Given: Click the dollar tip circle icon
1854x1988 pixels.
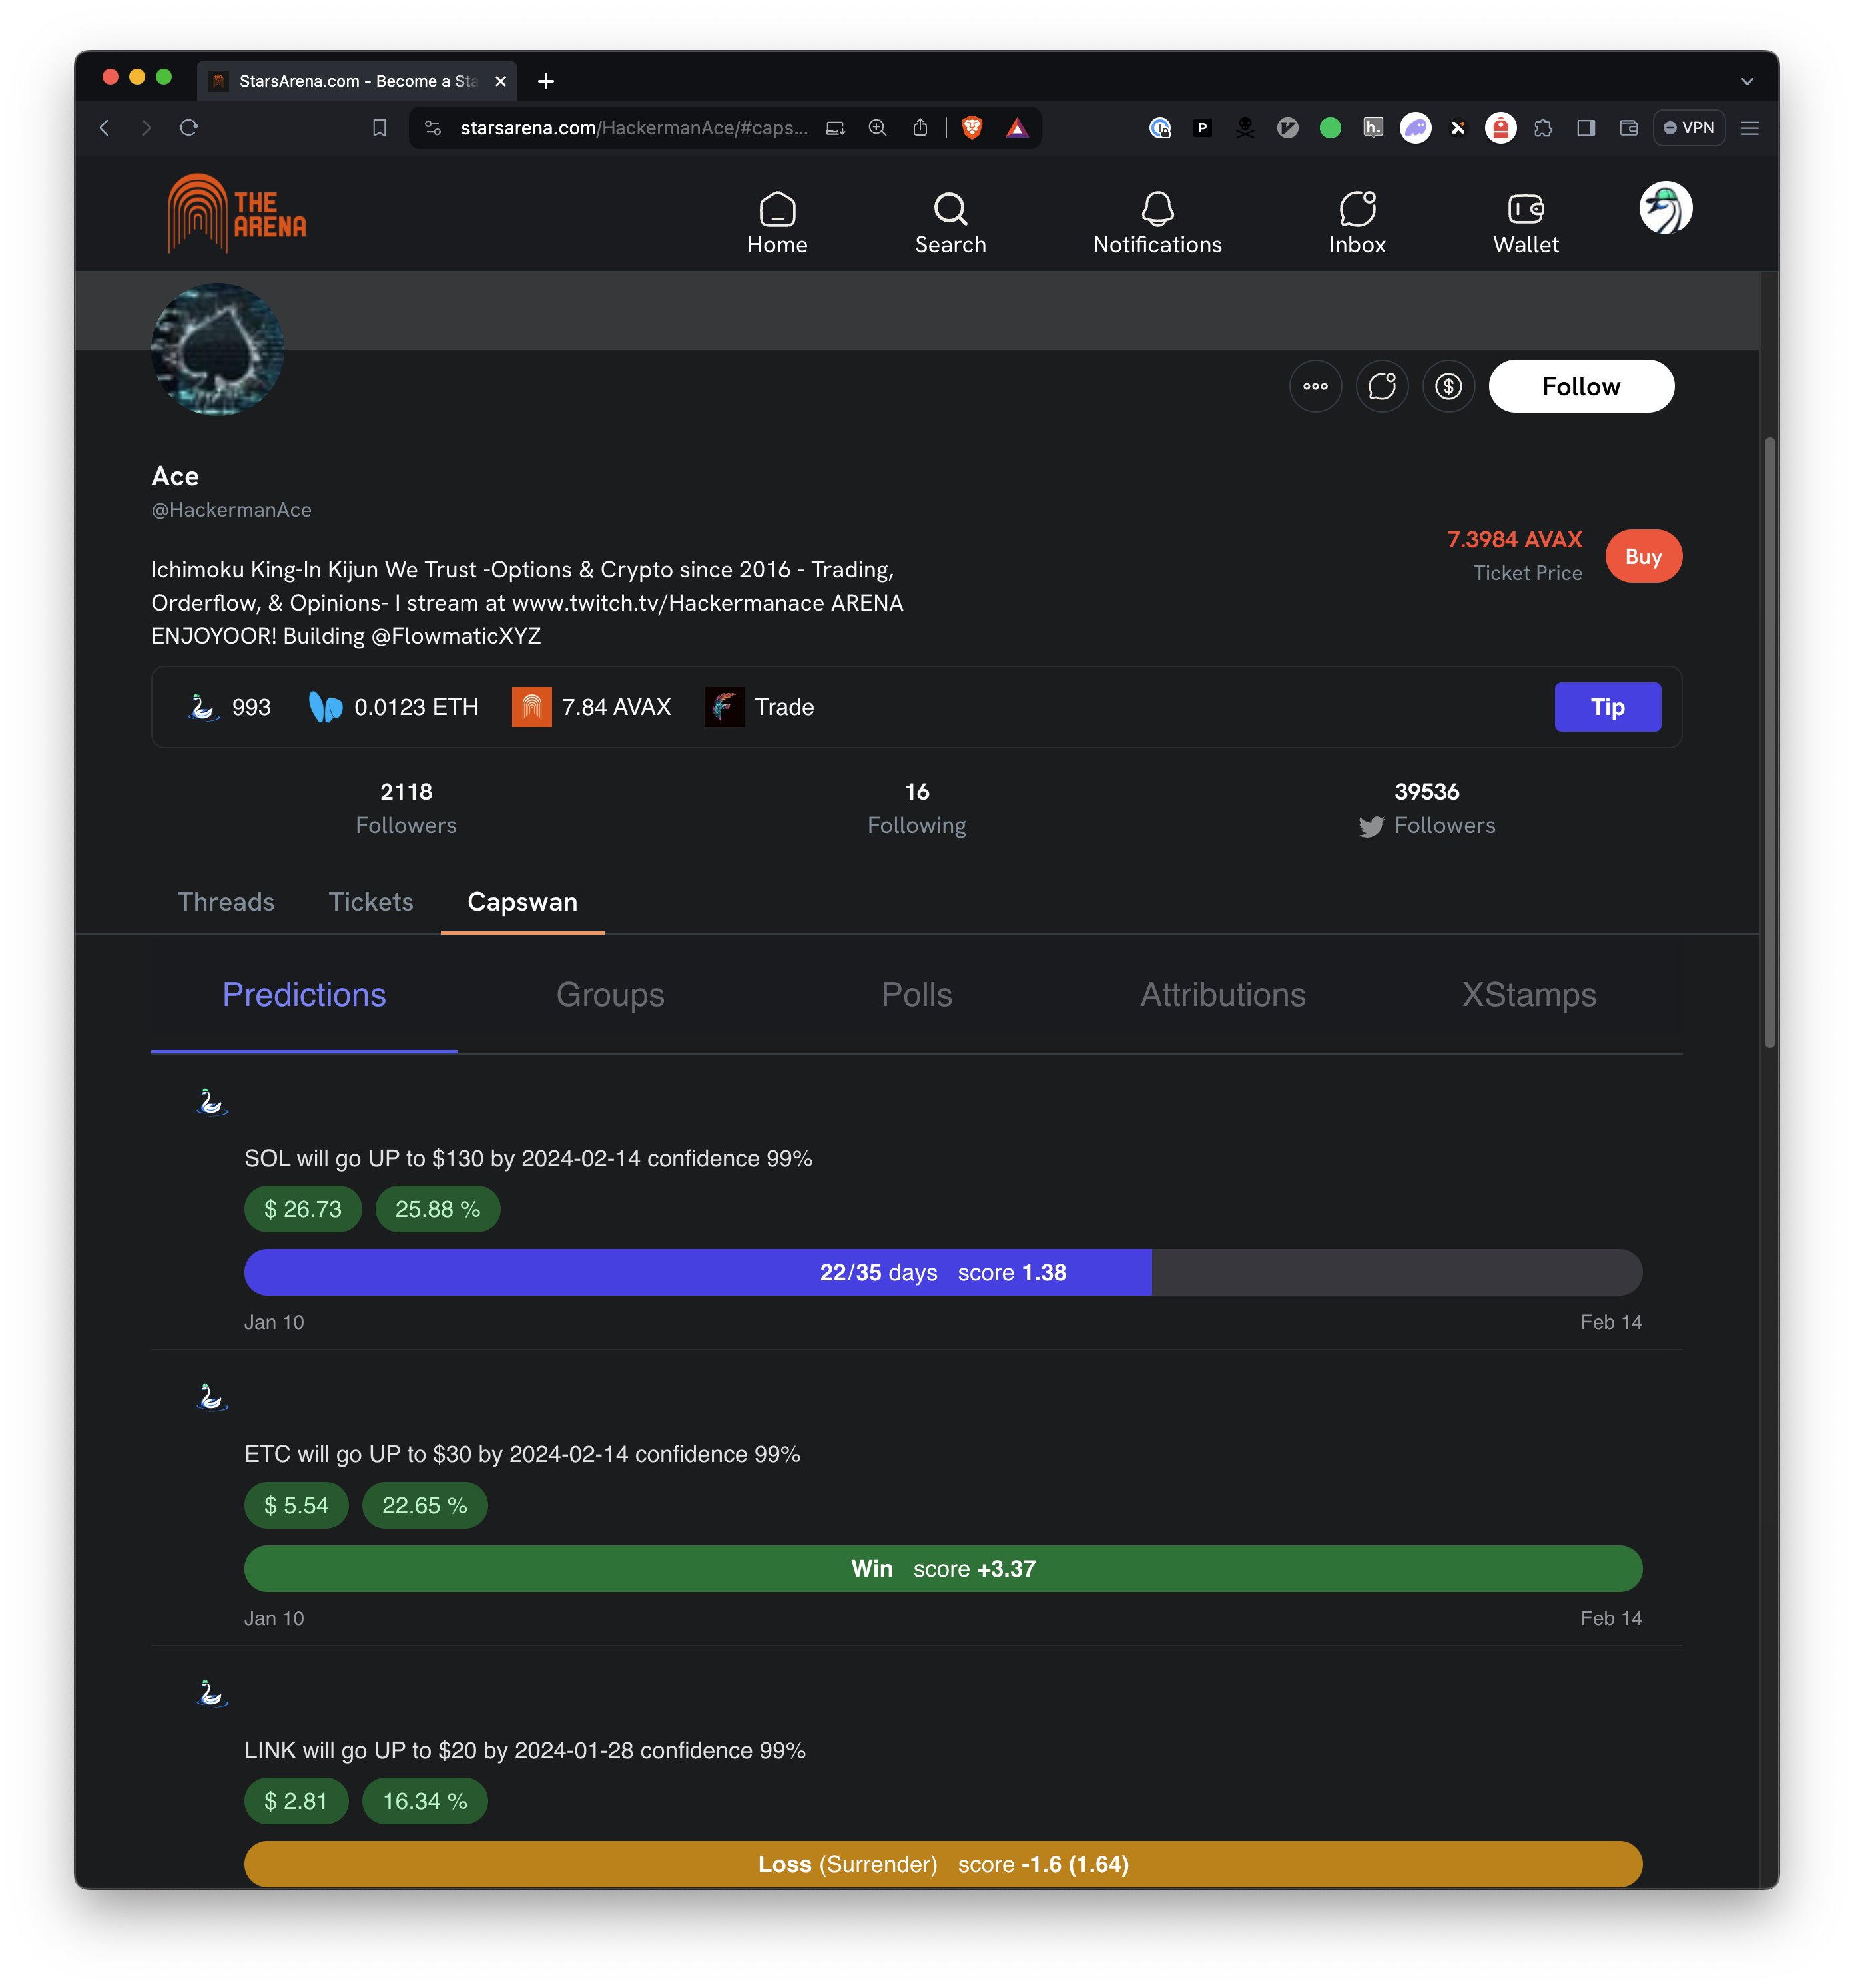Looking at the screenshot, I should (1448, 386).
